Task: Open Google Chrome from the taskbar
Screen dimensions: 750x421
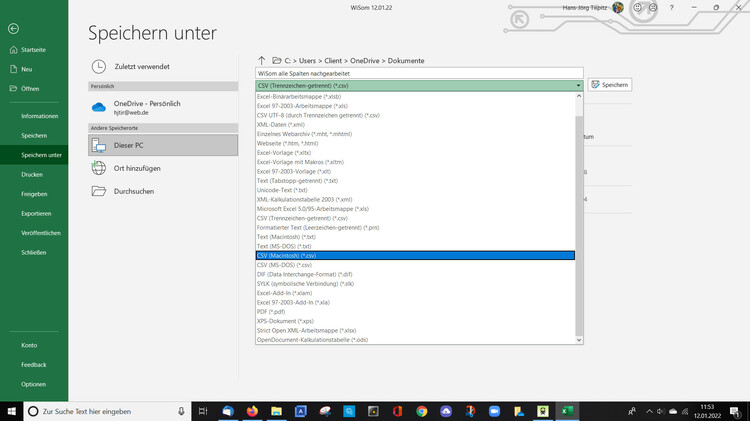Action: pyautogui.click(x=421, y=411)
